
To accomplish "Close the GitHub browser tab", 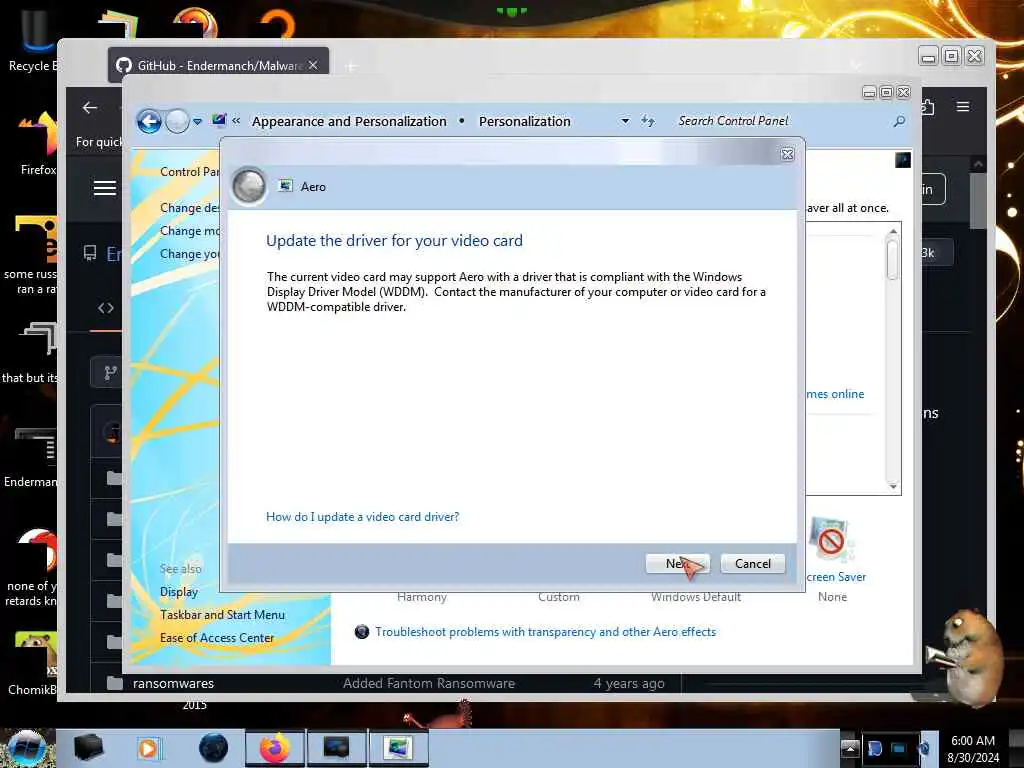I will [313, 65].
